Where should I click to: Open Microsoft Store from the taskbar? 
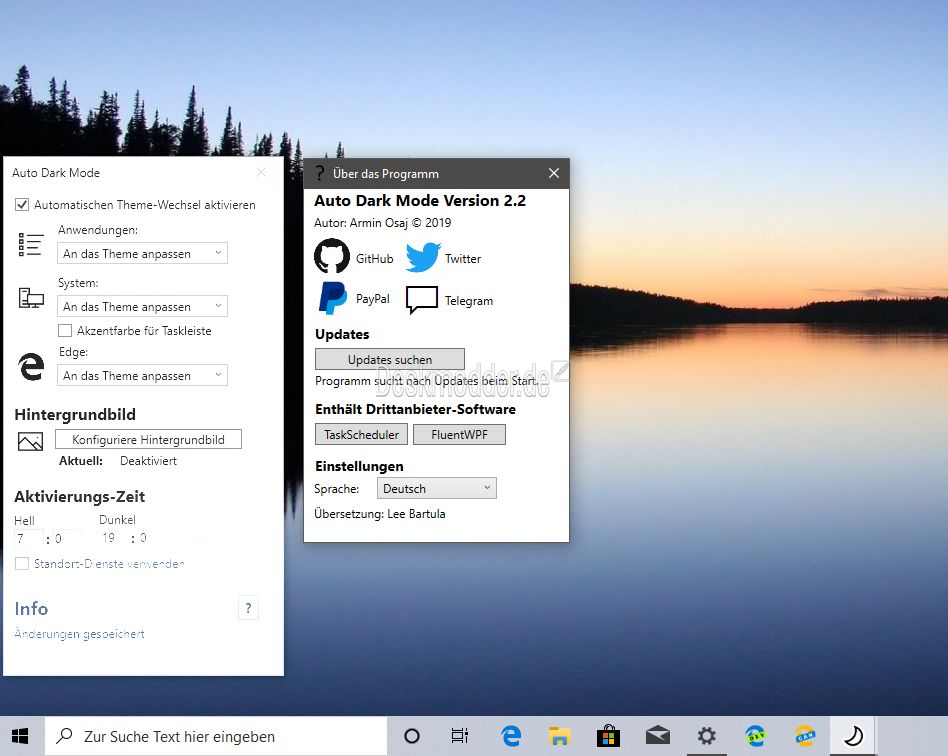click(608, 736)
